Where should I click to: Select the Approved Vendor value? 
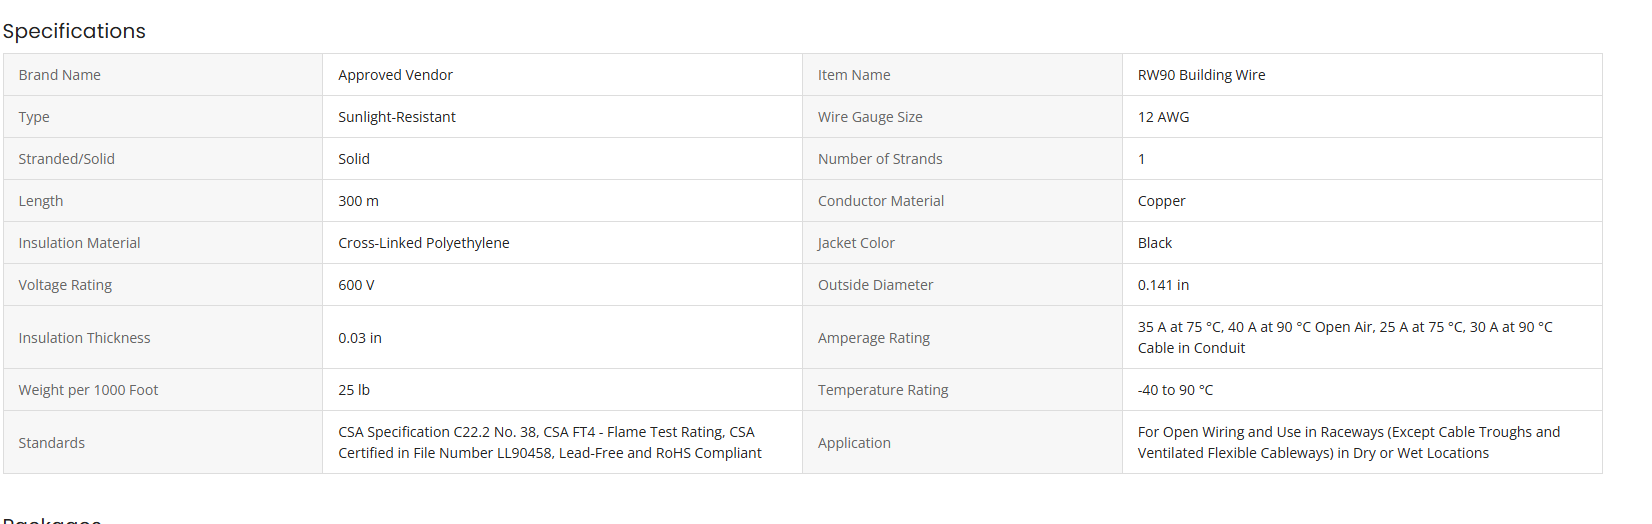pos(395,75)
